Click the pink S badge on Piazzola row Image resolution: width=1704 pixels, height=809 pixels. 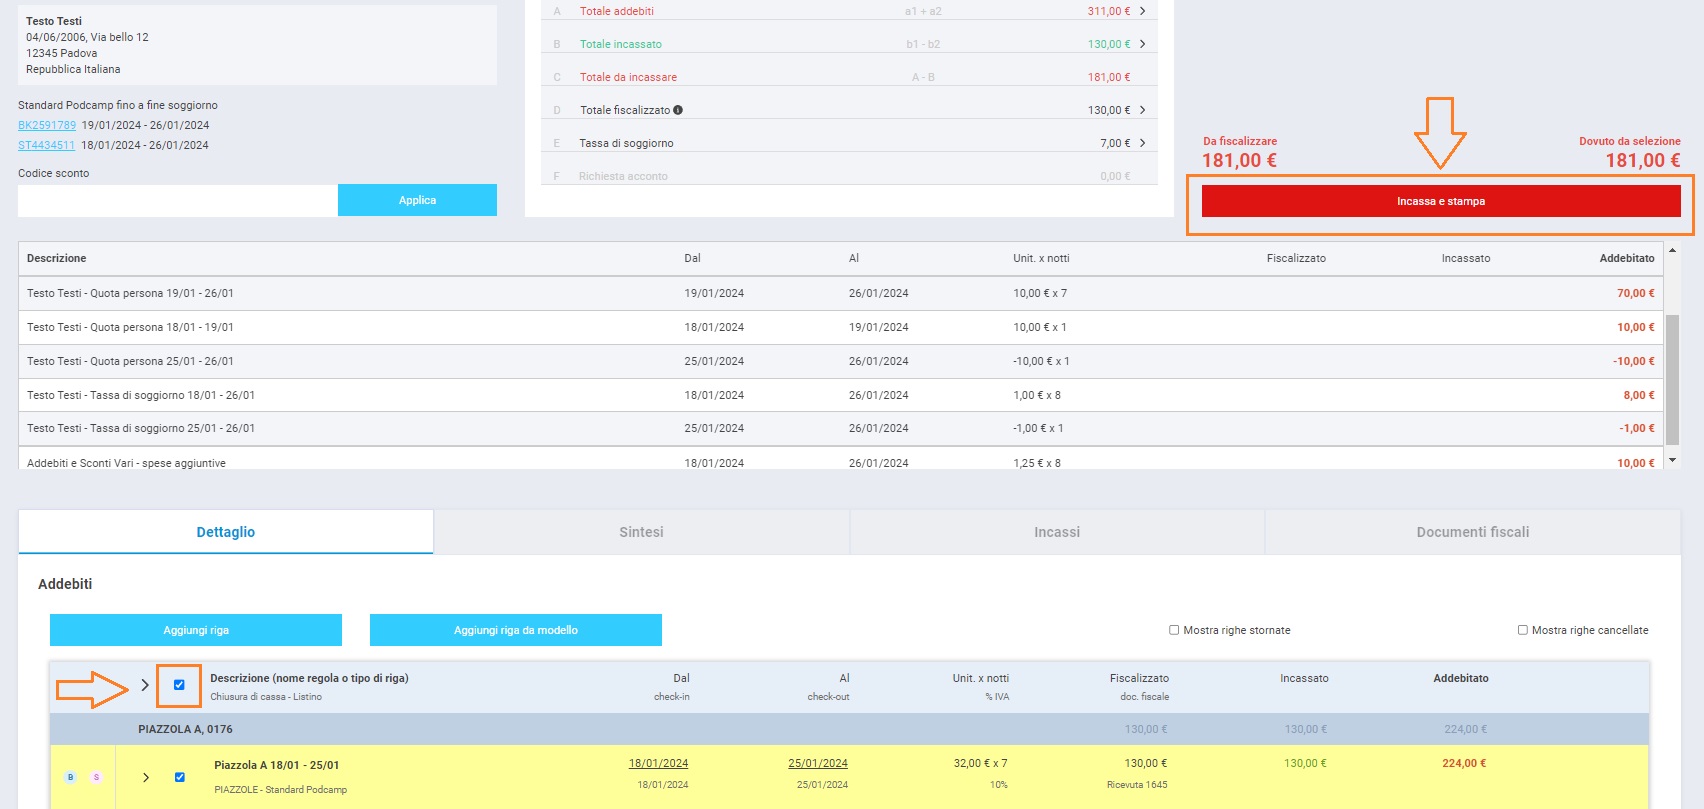coord(96,777)
